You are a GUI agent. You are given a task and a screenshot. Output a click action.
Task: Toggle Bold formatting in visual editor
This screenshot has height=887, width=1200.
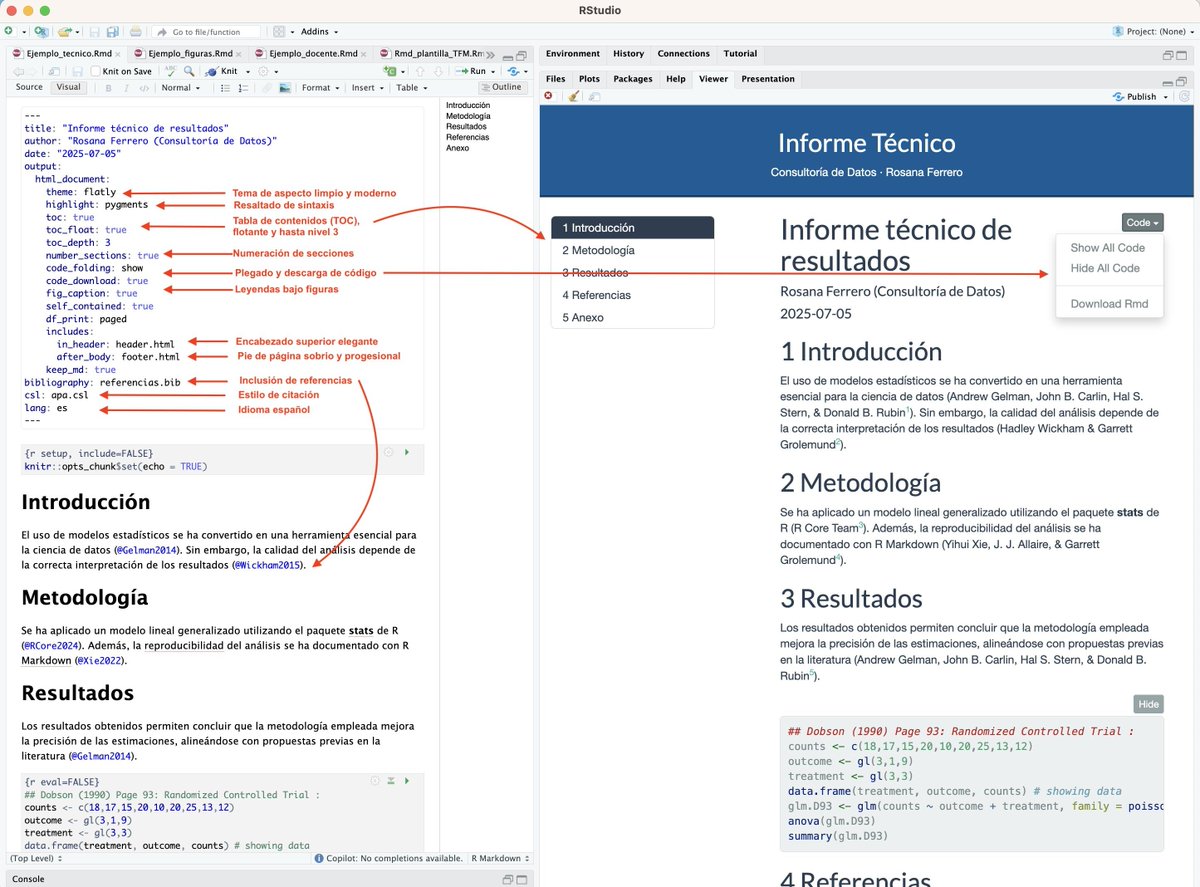pos(108,88)
